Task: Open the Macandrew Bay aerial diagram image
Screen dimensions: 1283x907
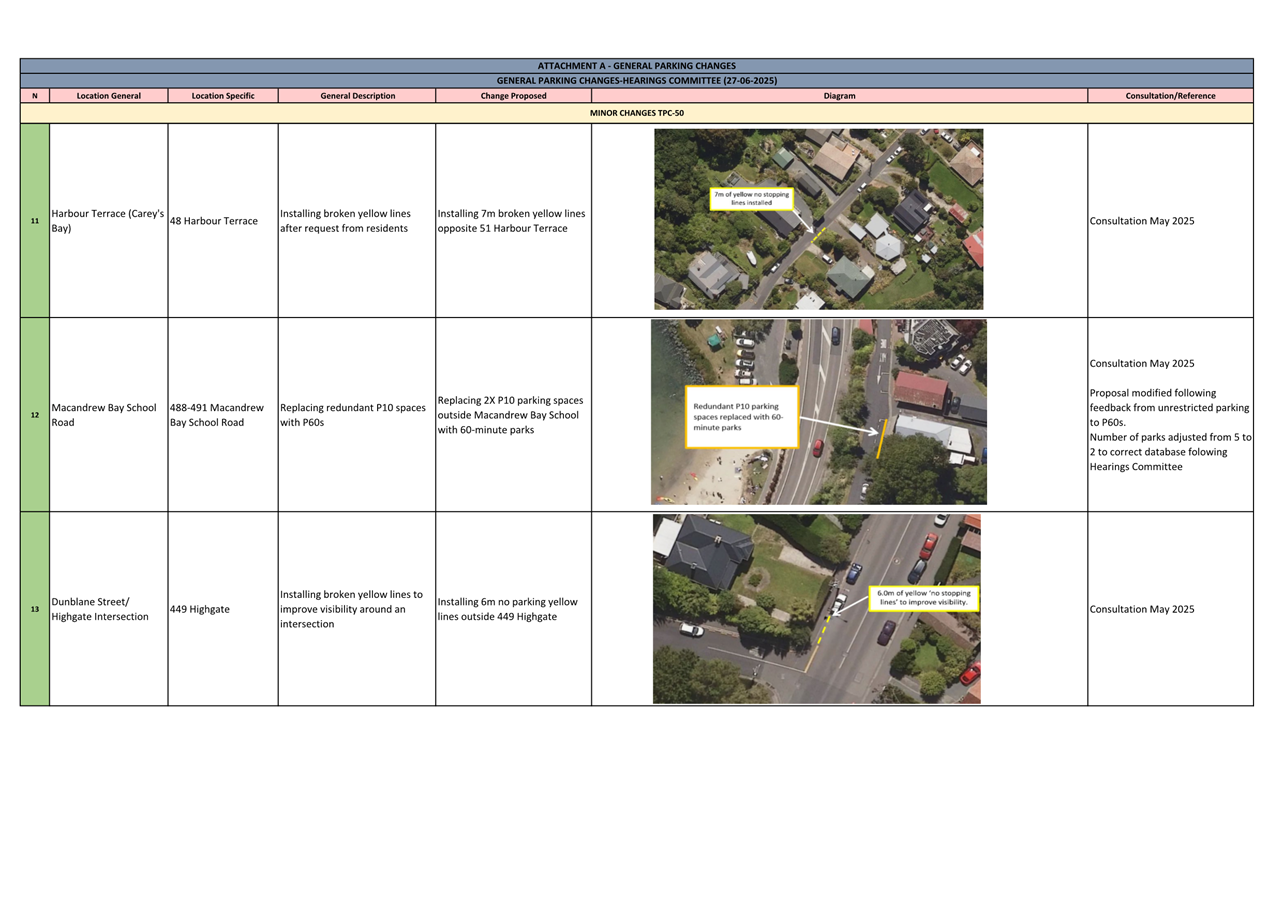Action: click(818, 412)
